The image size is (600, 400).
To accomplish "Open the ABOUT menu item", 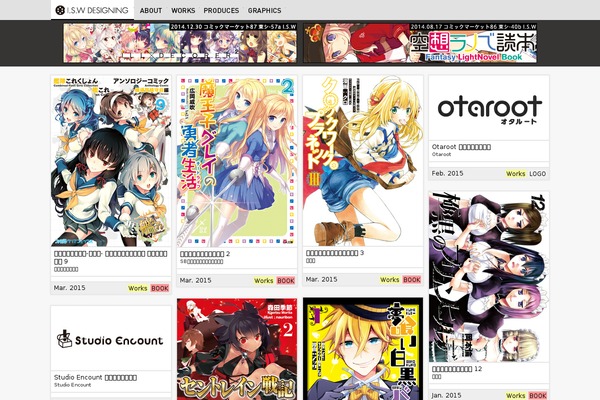I will click(151, 11).
